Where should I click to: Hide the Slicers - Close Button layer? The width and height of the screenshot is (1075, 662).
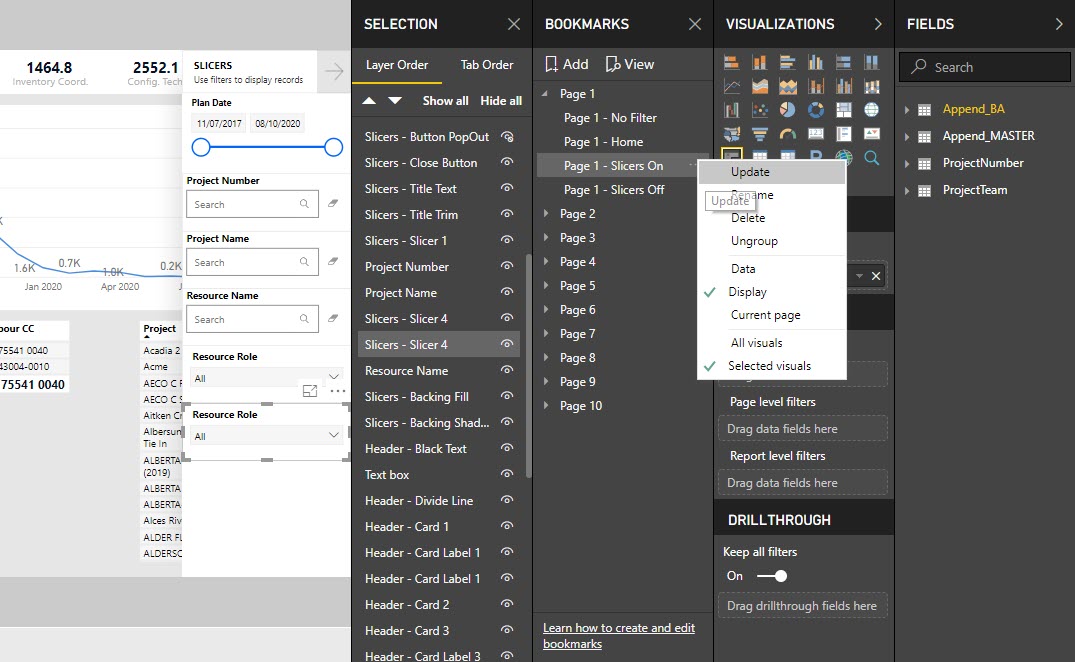507,162
